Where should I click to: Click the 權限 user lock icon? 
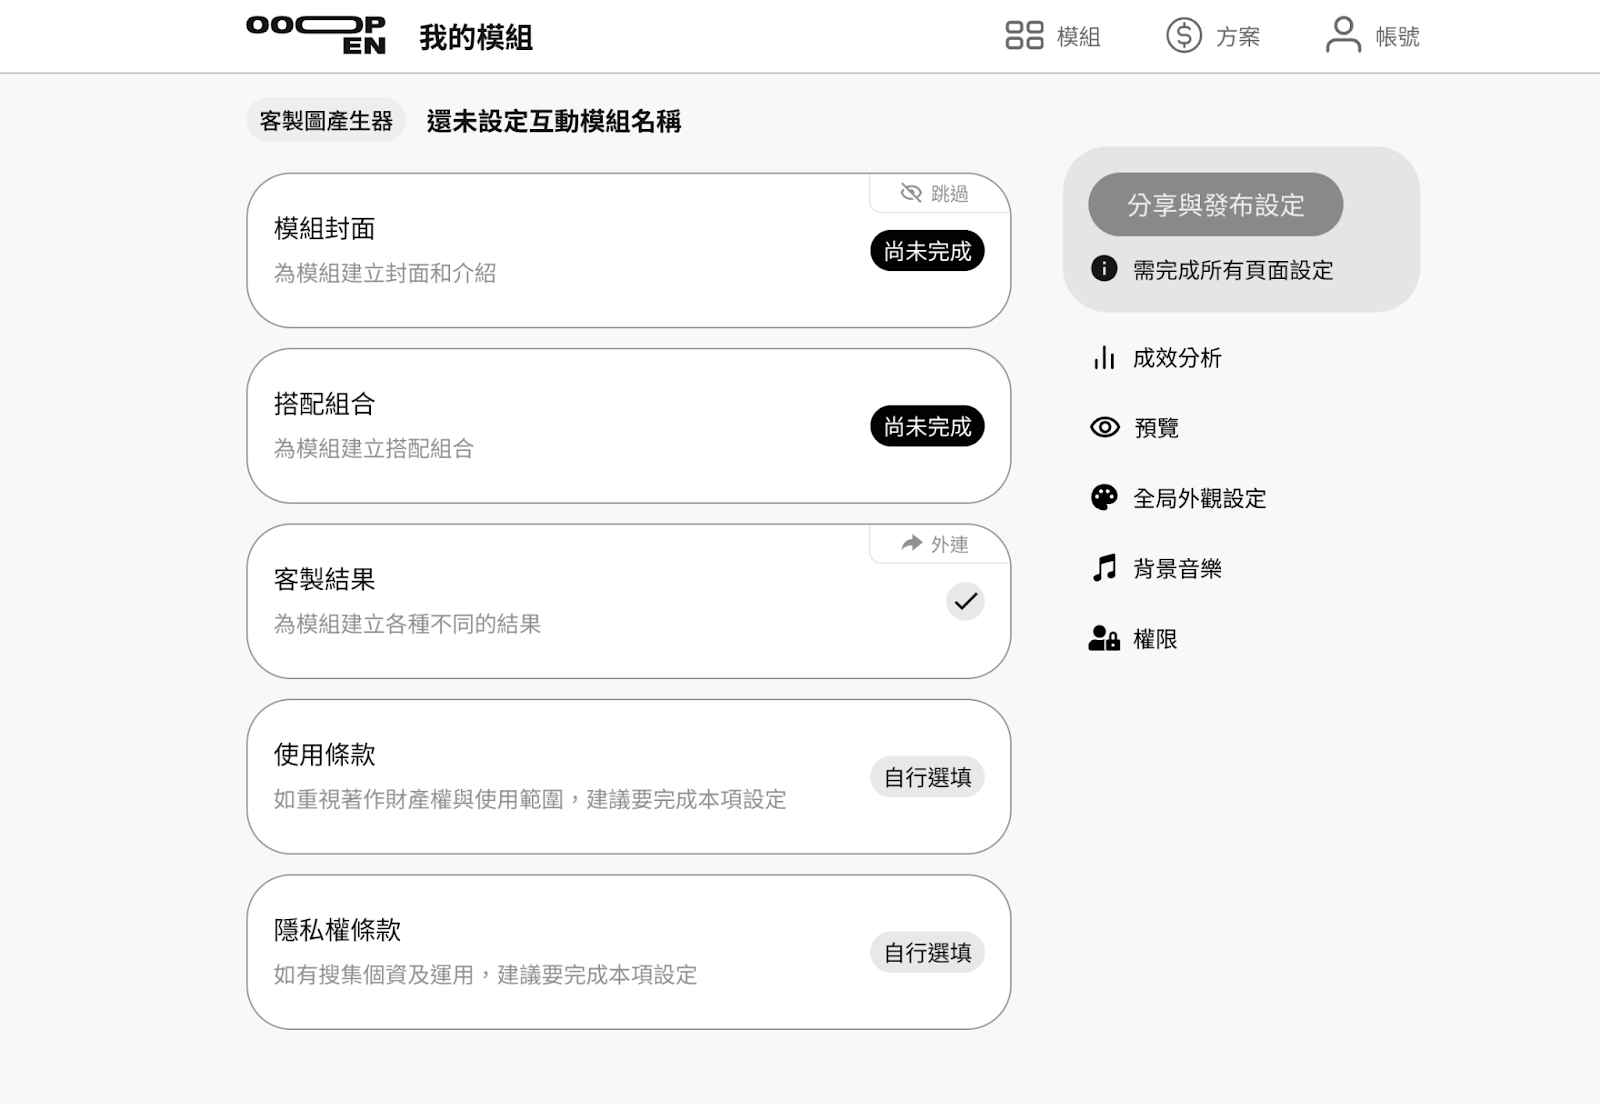(x=1104, y=638)
